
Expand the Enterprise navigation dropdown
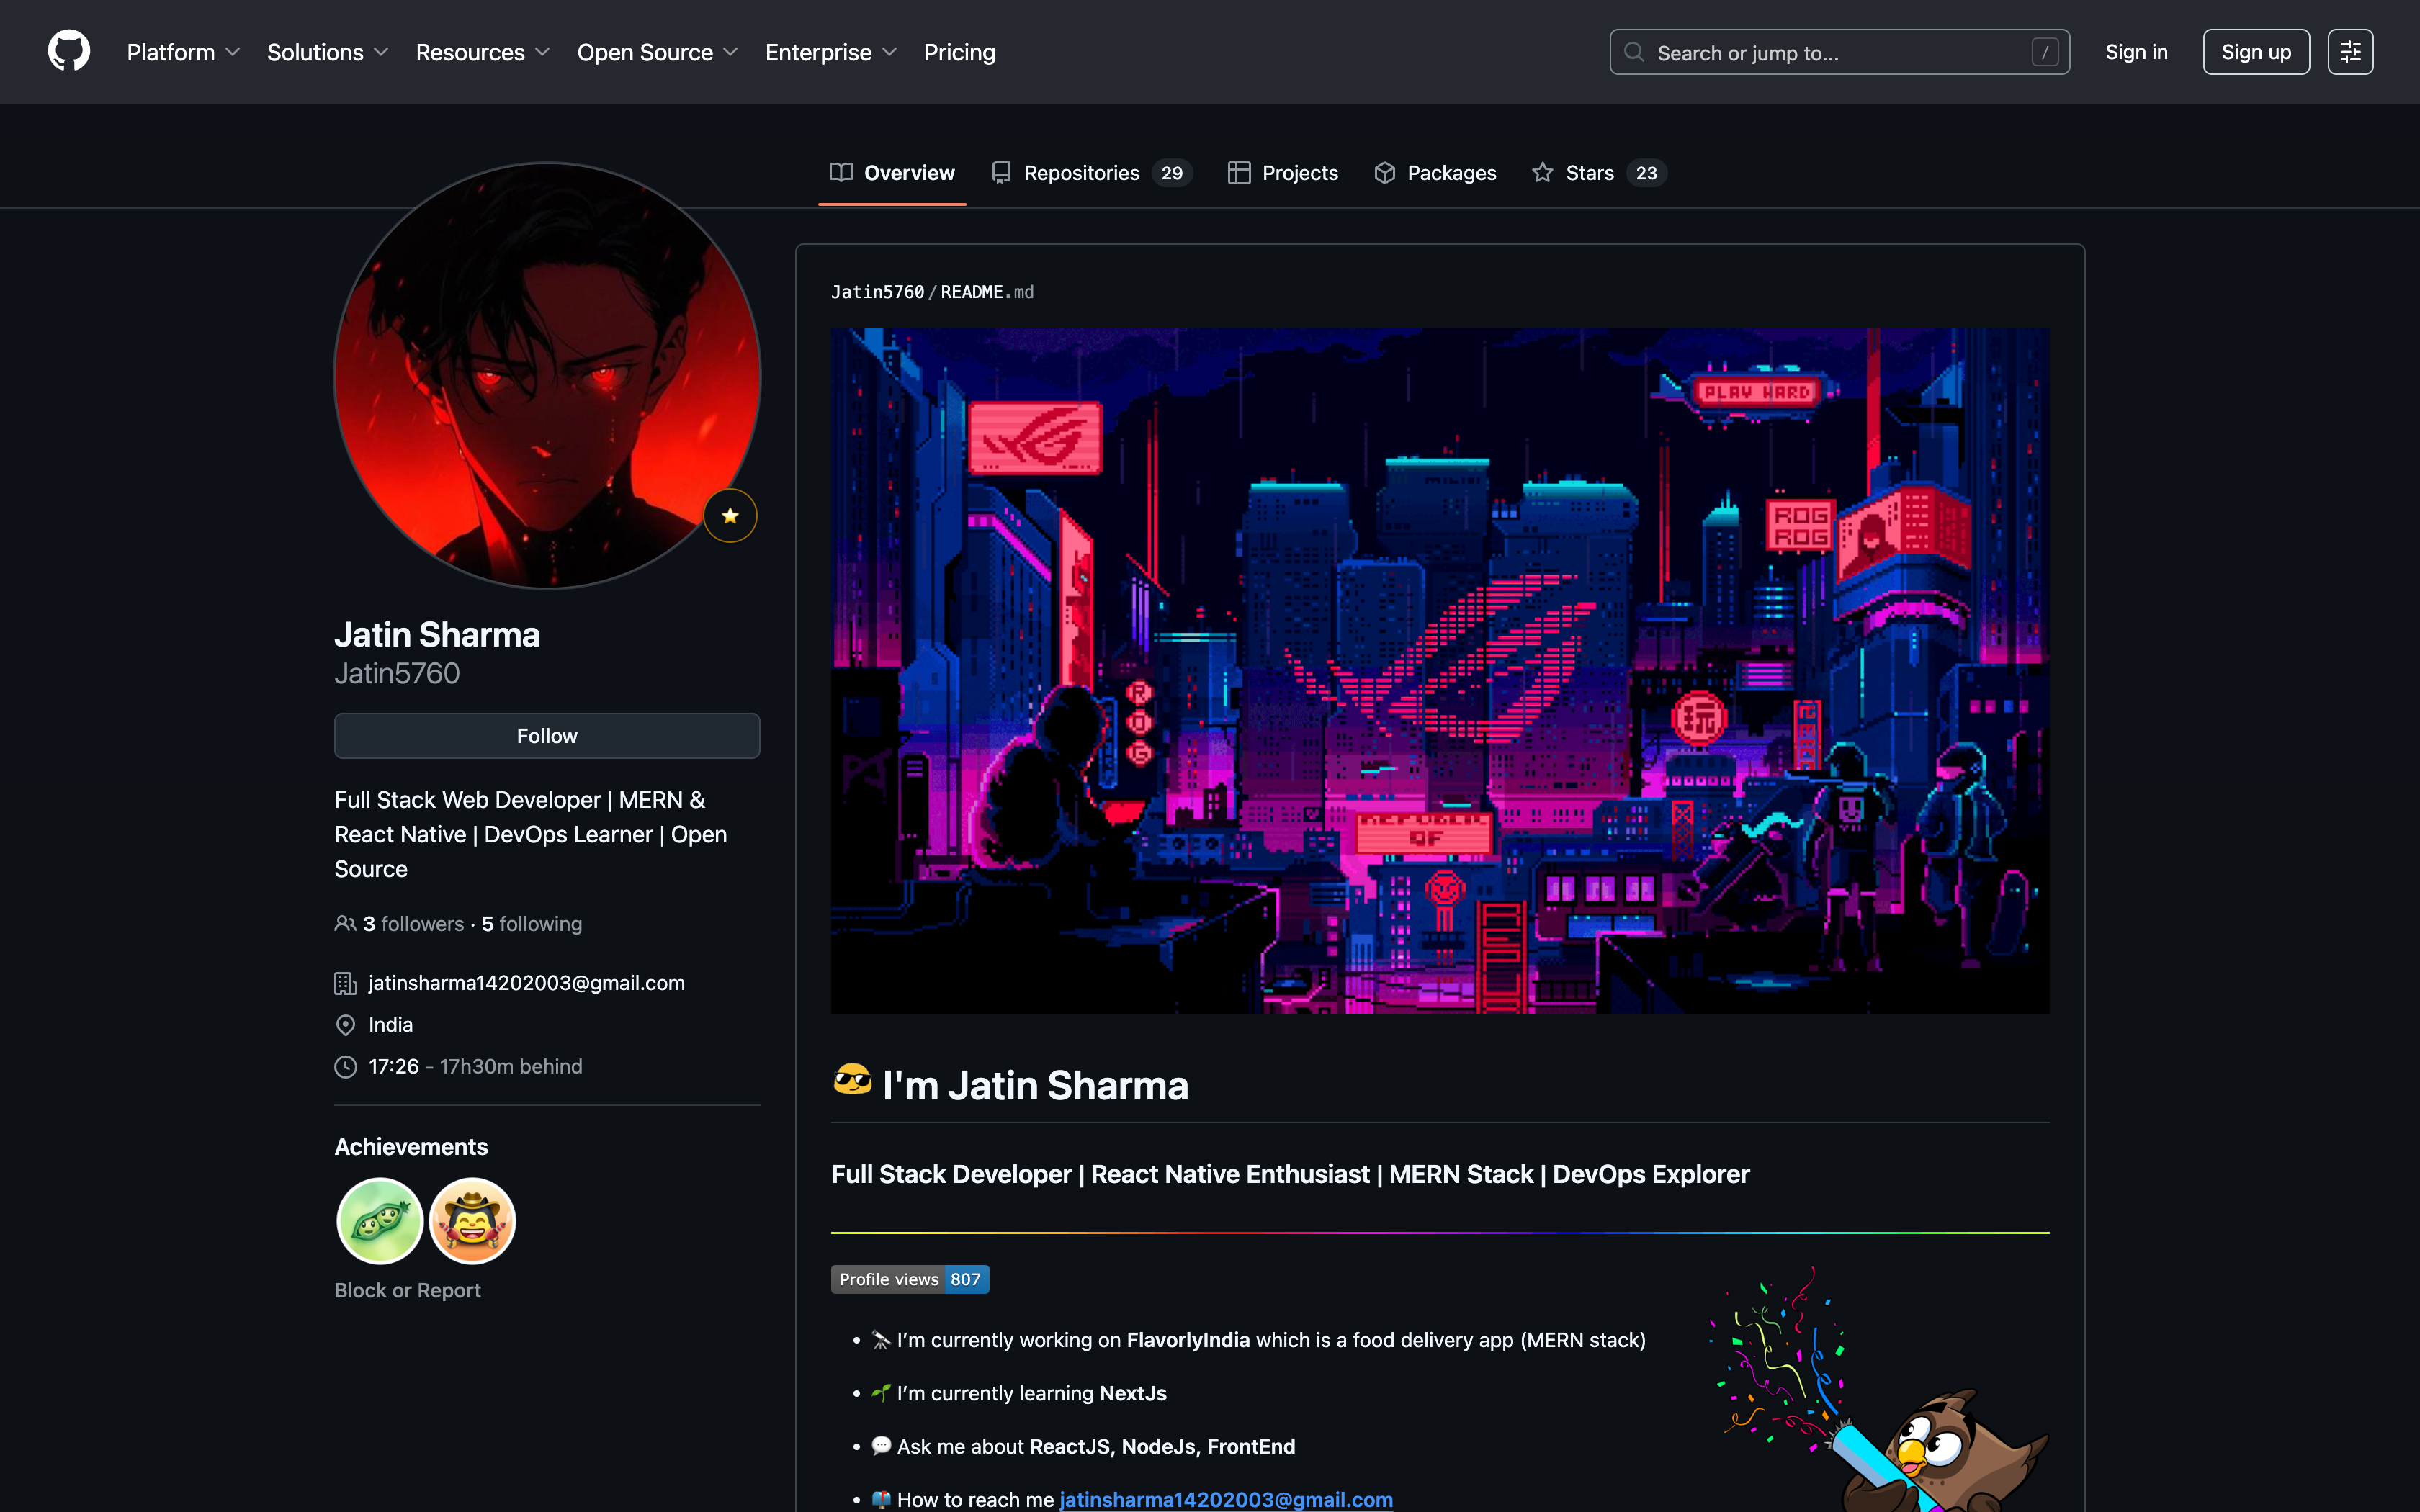tap(830, 52)
